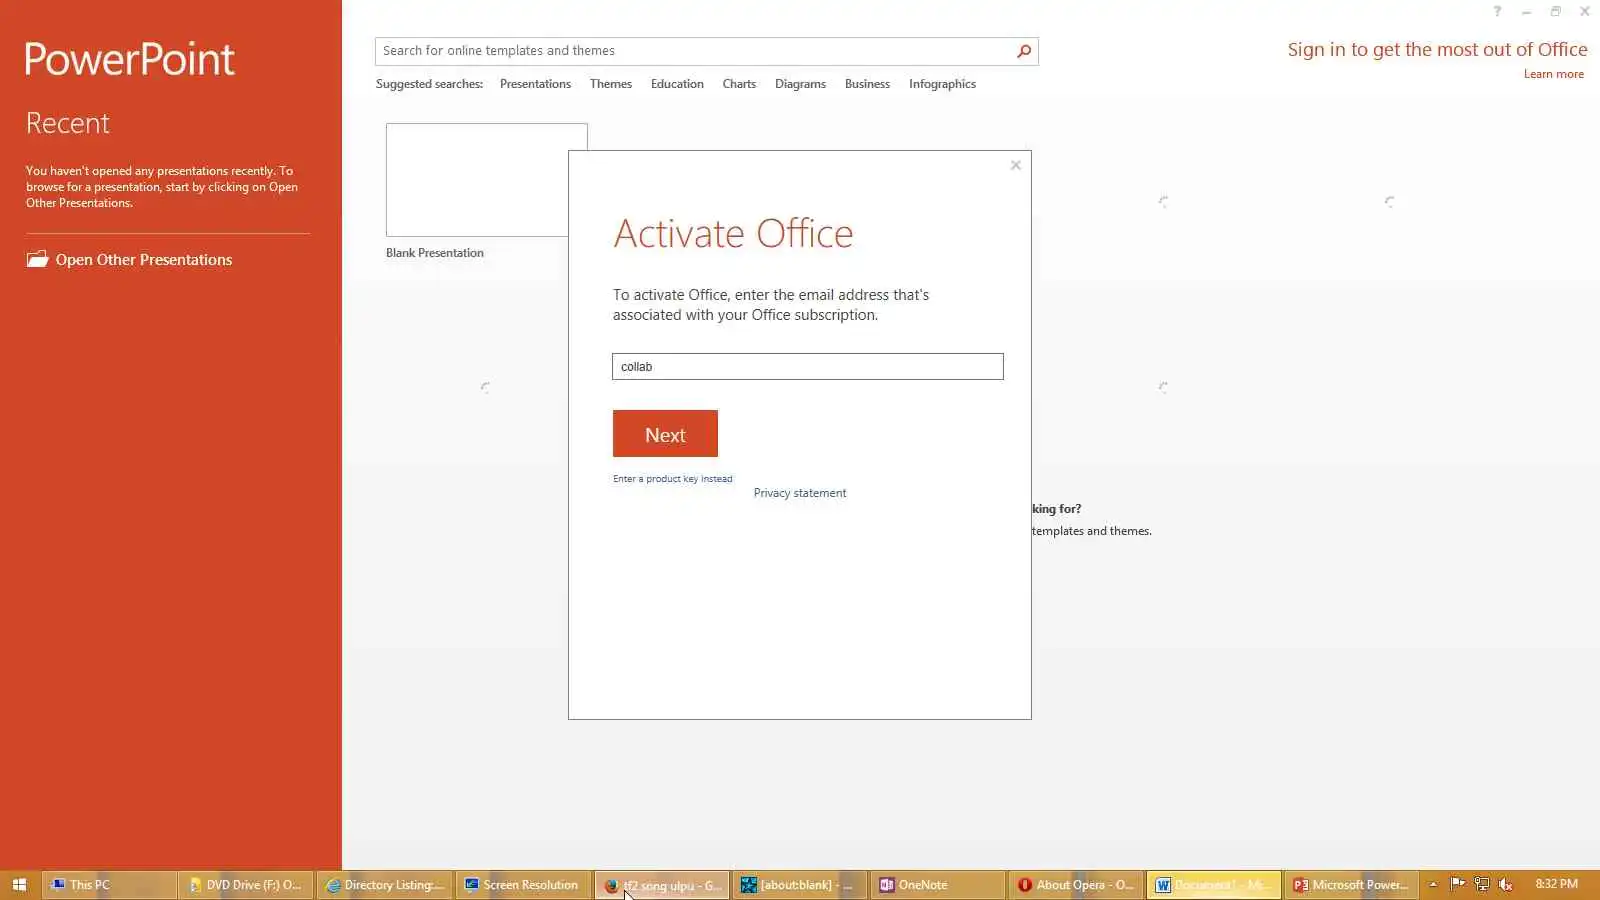This screenshot has height=900, width=1600.
Task: Click the search magnifier icon
Action: (x=1024, y=51)
